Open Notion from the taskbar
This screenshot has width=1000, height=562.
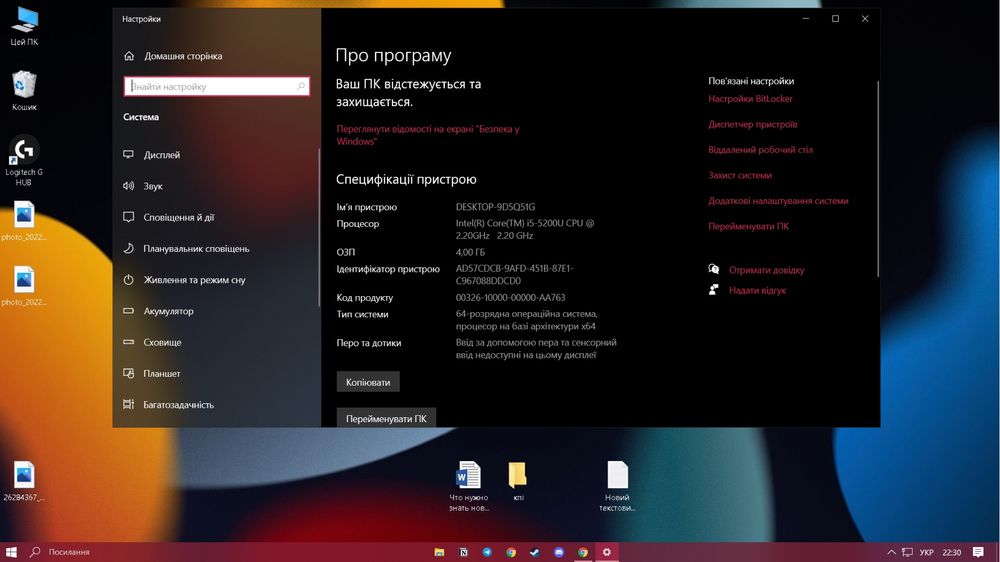coord(464,552)
